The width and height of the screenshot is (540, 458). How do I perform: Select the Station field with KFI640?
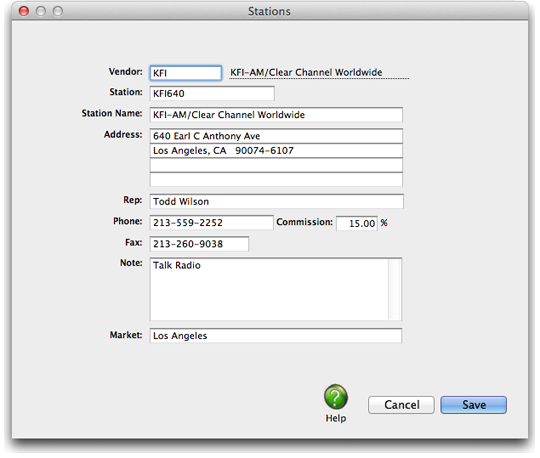pyautogui.click(x=212, y=93)
